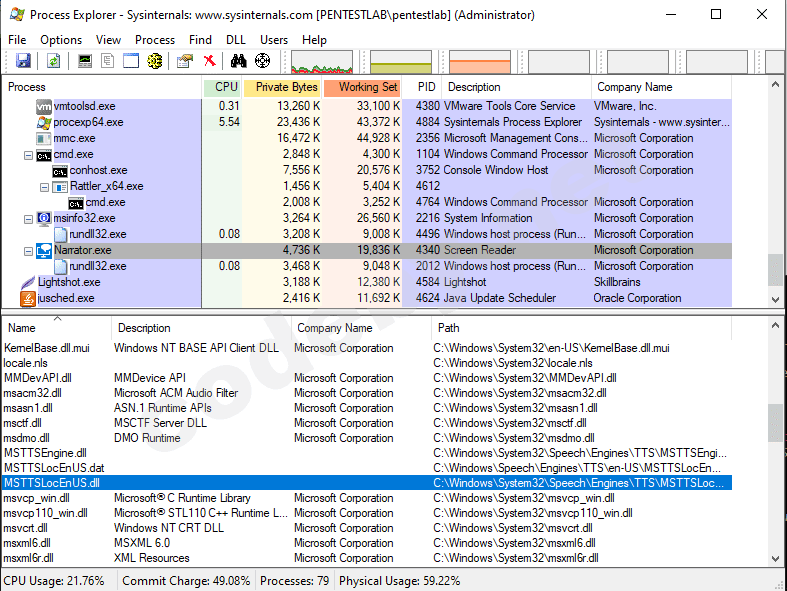Click Commit Charge 49.08% in status bar
The image size is (787, 591).
tap(186, 581)
